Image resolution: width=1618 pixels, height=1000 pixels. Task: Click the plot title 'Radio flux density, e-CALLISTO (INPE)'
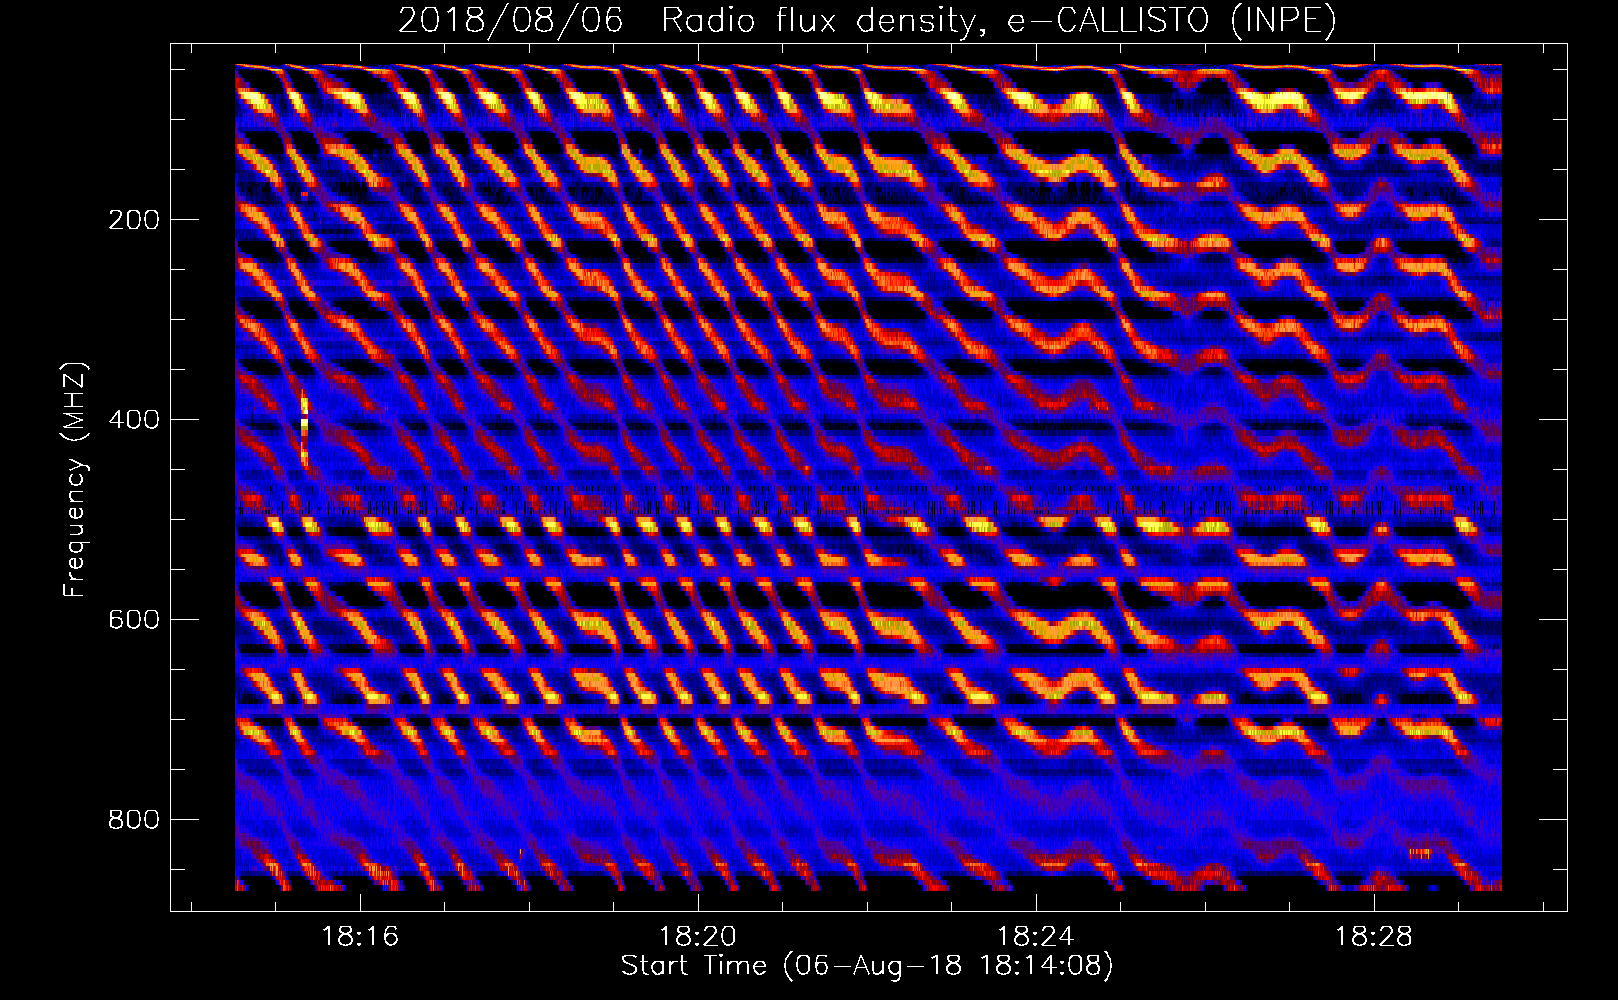[x=998, y=21]
